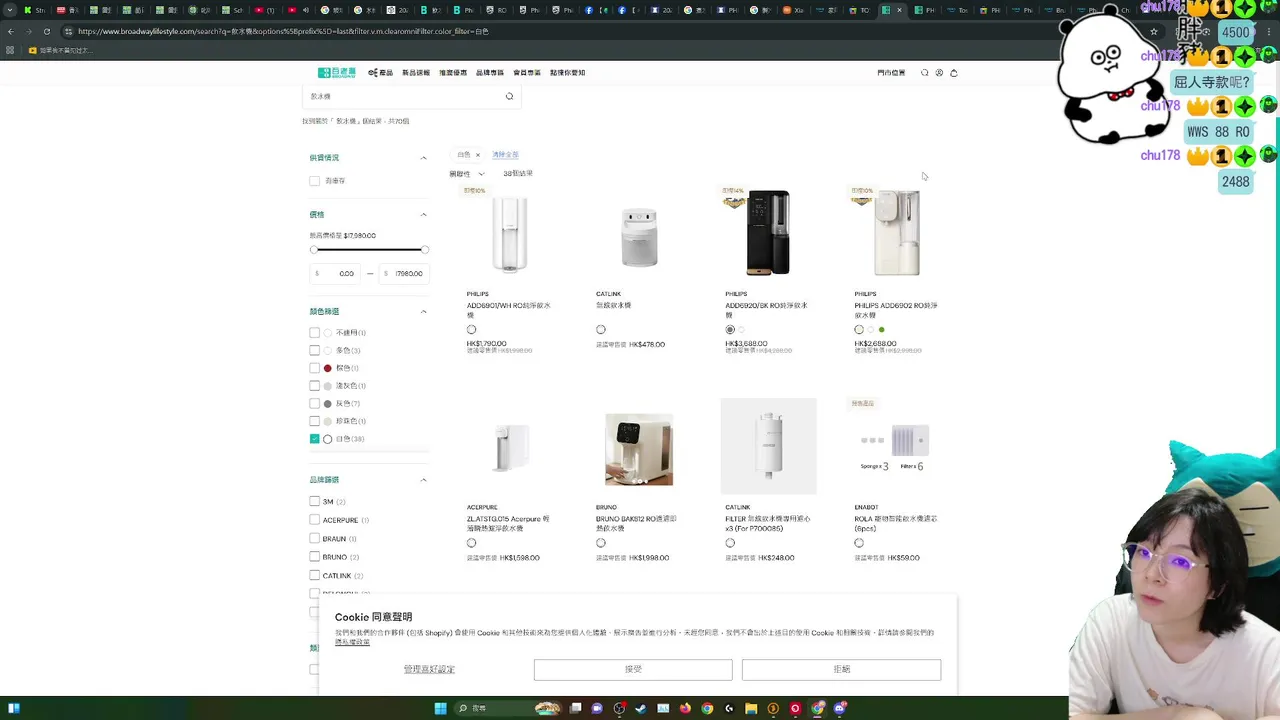Image resolution: width=1280 pixels, height=720 pixels.
Task: Click the maximum price input 17980.00
Action: (x=404, y=274)
